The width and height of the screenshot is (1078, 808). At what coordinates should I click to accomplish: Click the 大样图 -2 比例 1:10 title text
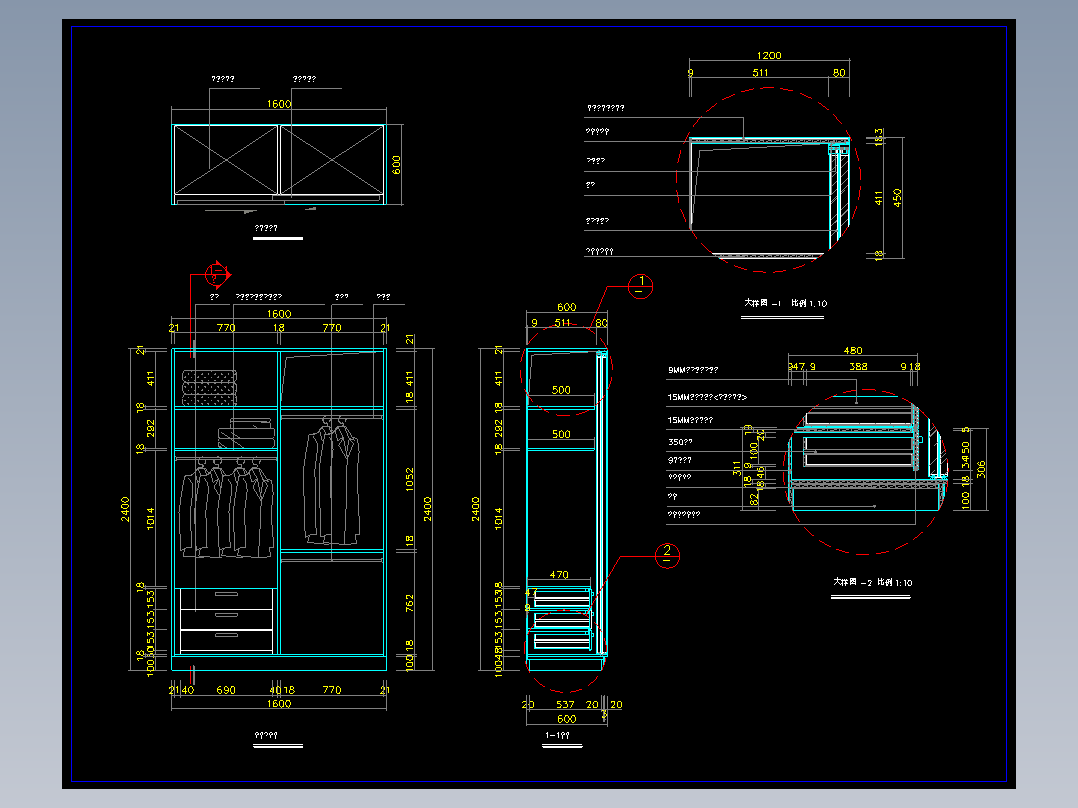(872, 582)
